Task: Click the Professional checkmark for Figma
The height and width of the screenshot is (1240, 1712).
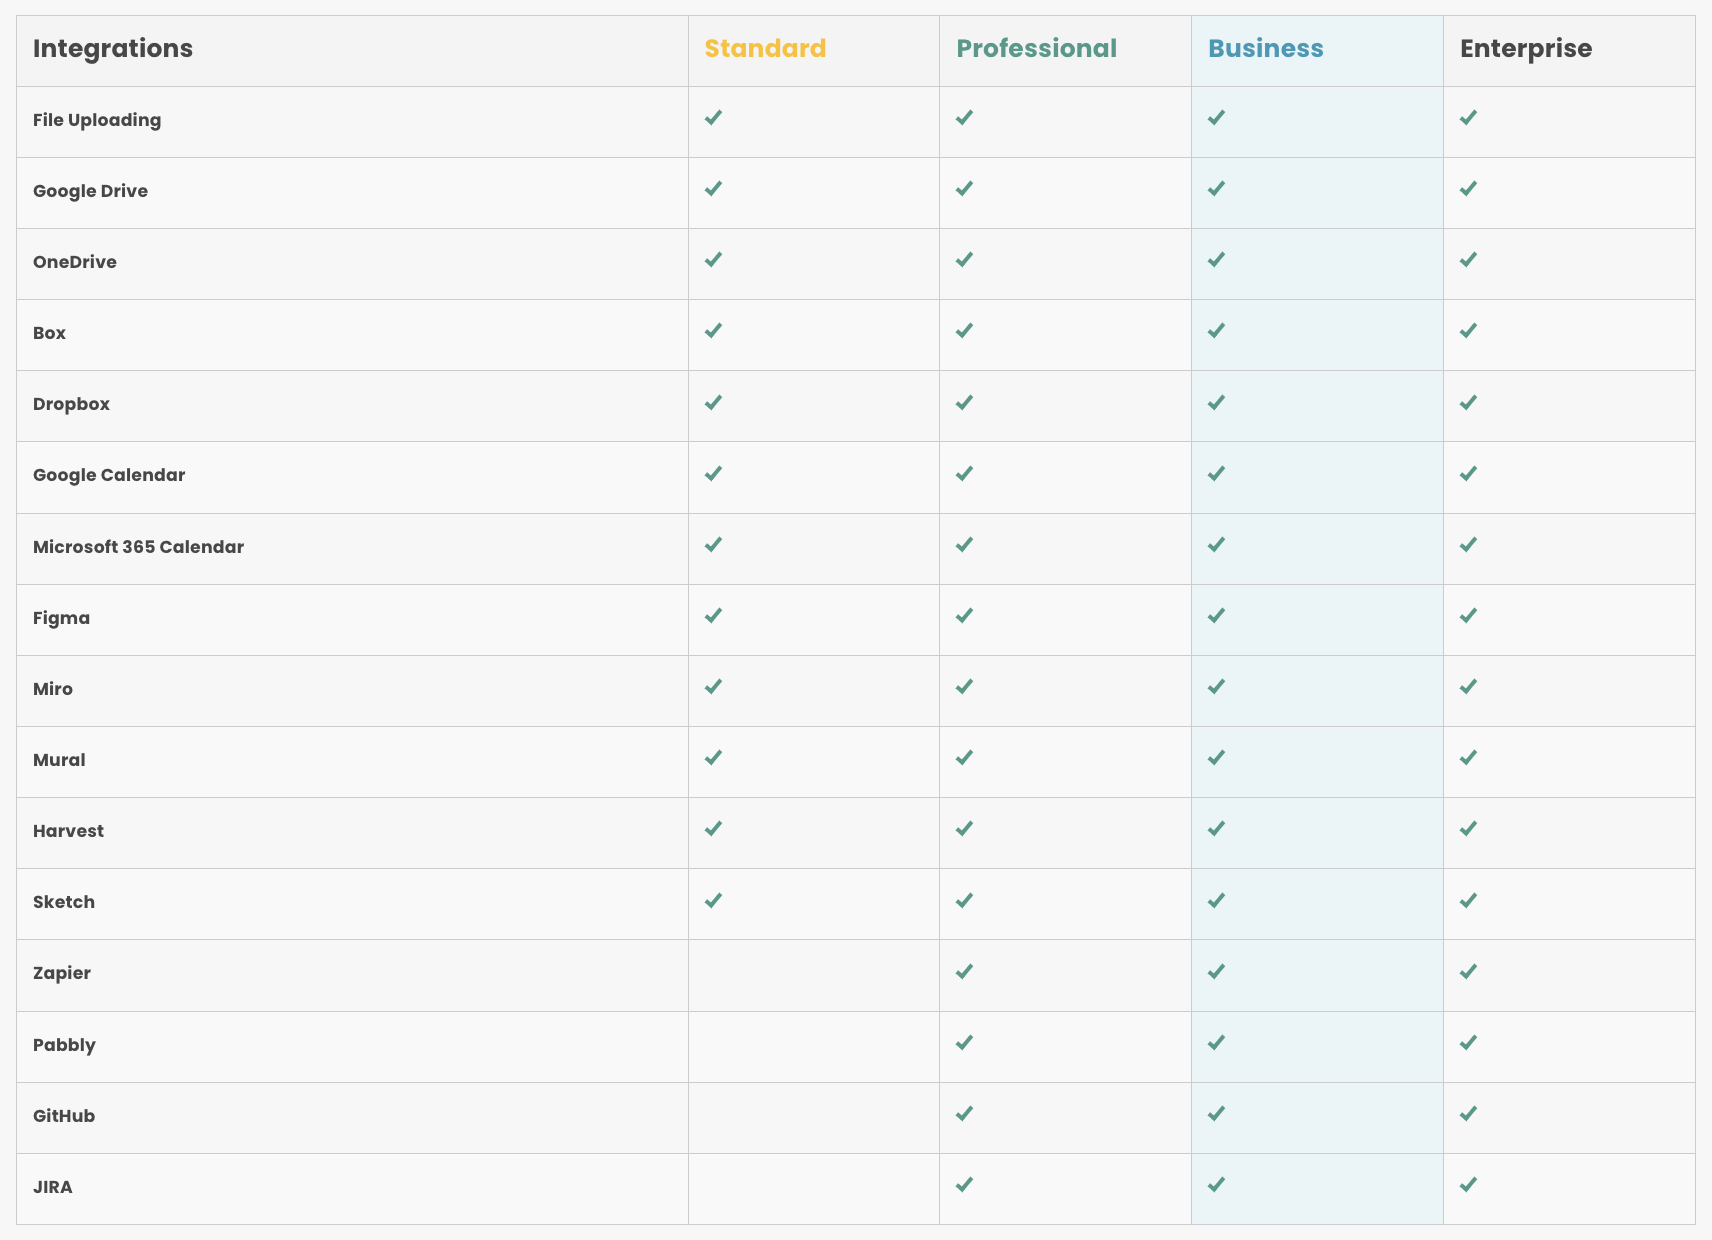Action: (964, 616)
